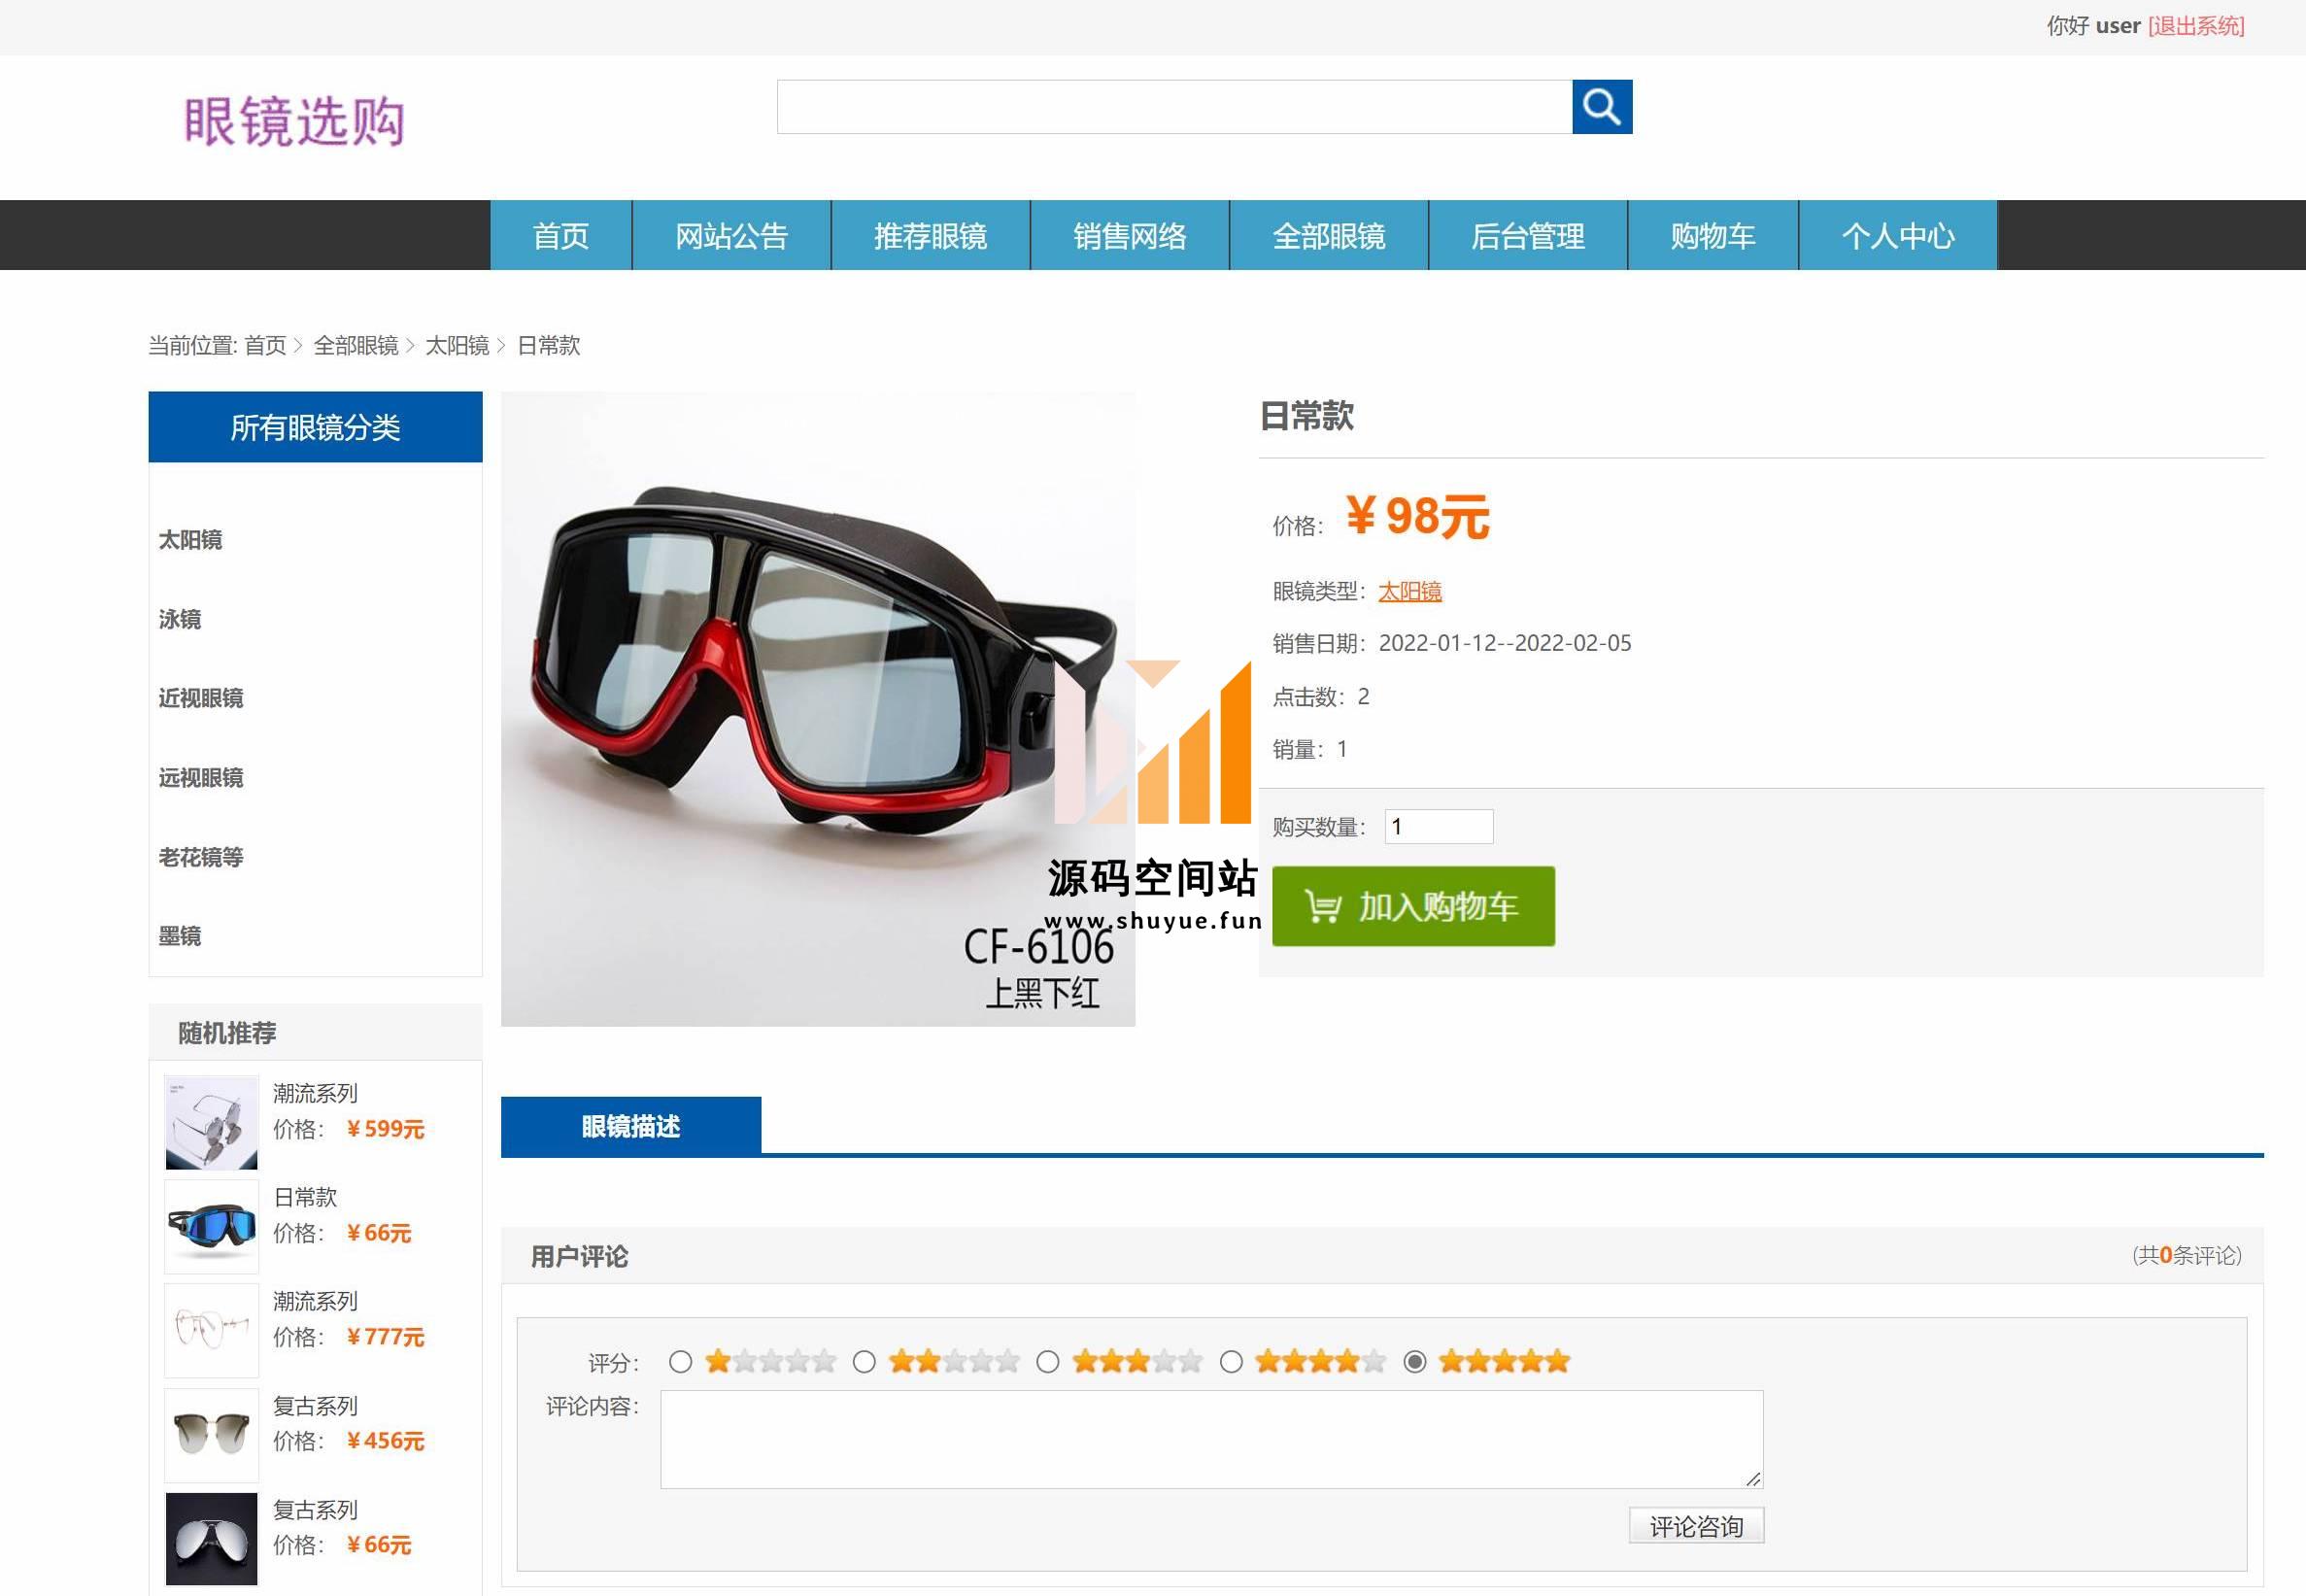This screenshot has width=2306, height=1596.
Task: Open the 复古系列 ¥456 product thumbnail
Action: (x=211, y=1435)
